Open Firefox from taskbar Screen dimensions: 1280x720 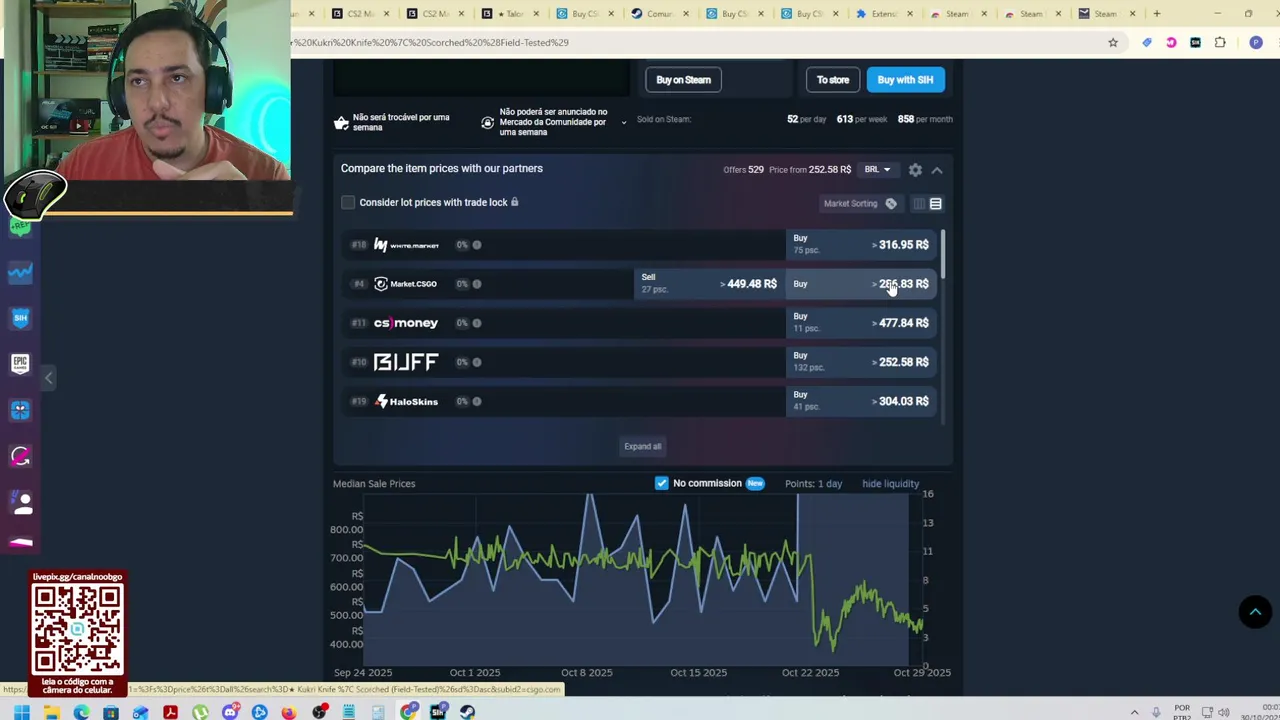click(289, 712)
